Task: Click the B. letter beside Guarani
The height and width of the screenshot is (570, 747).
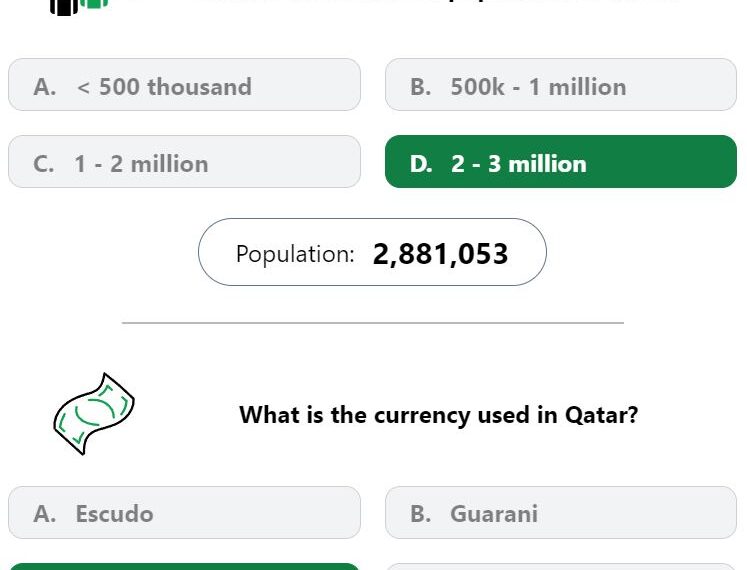Action: coord(421,514)
